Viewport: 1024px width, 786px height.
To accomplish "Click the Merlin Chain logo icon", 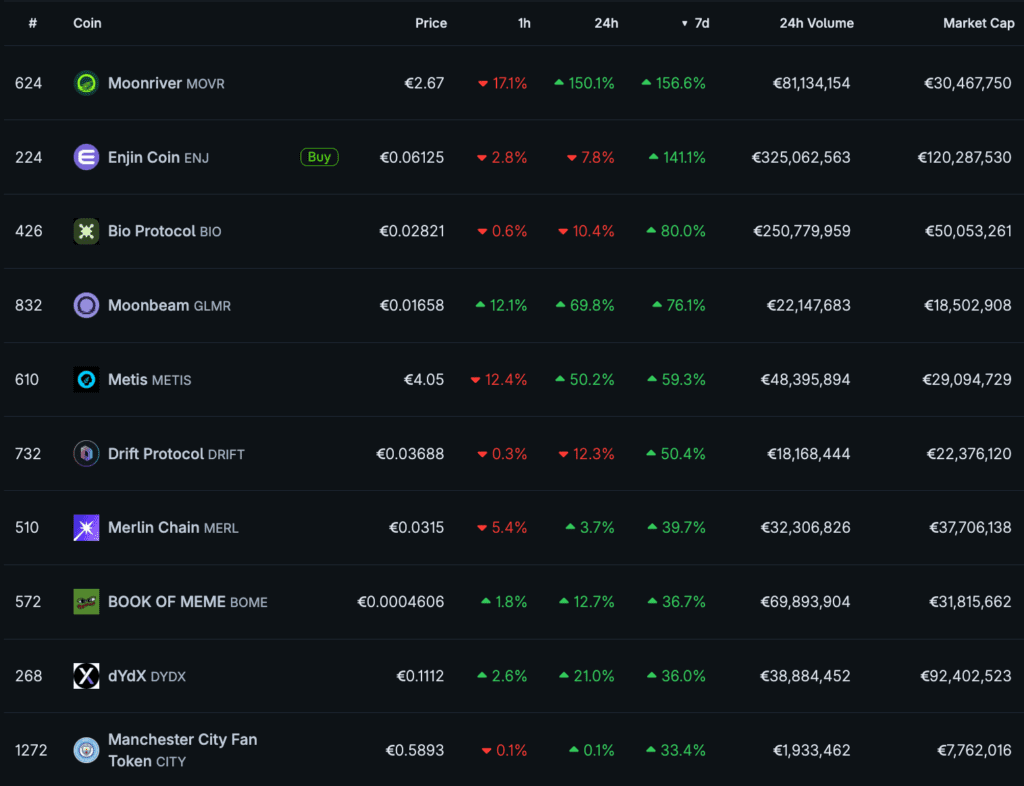I will [86, 528].
